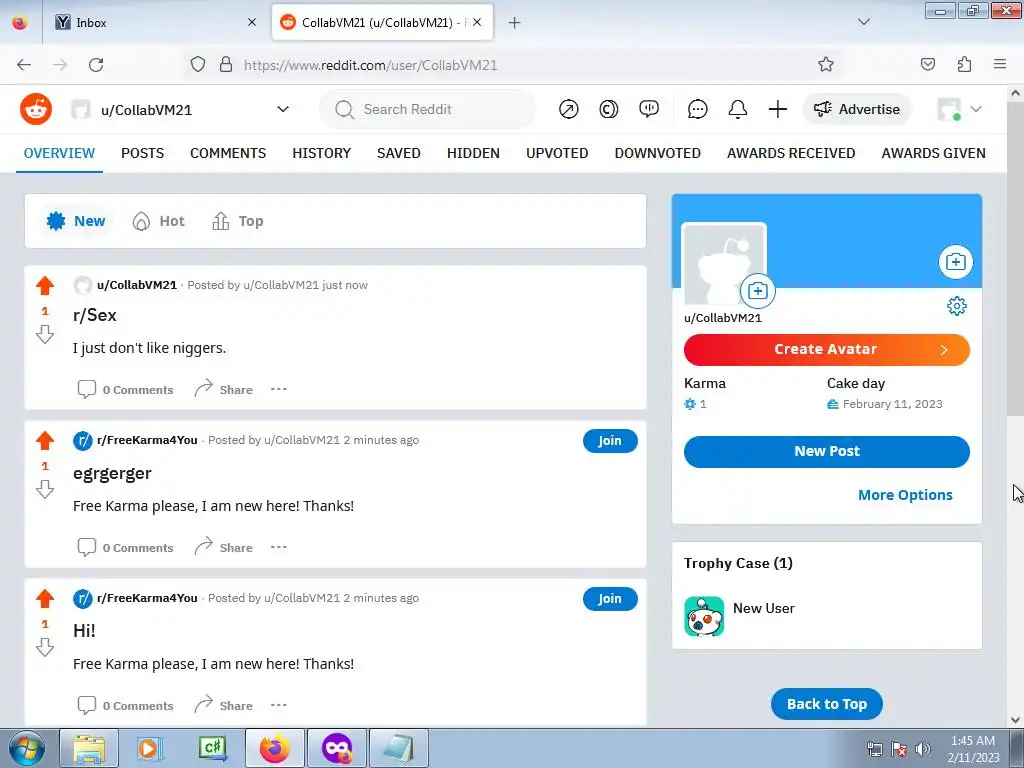Downvote the egrgerger post
The width and height of the screenshot is (1024, 768).
tap(45, 489)
